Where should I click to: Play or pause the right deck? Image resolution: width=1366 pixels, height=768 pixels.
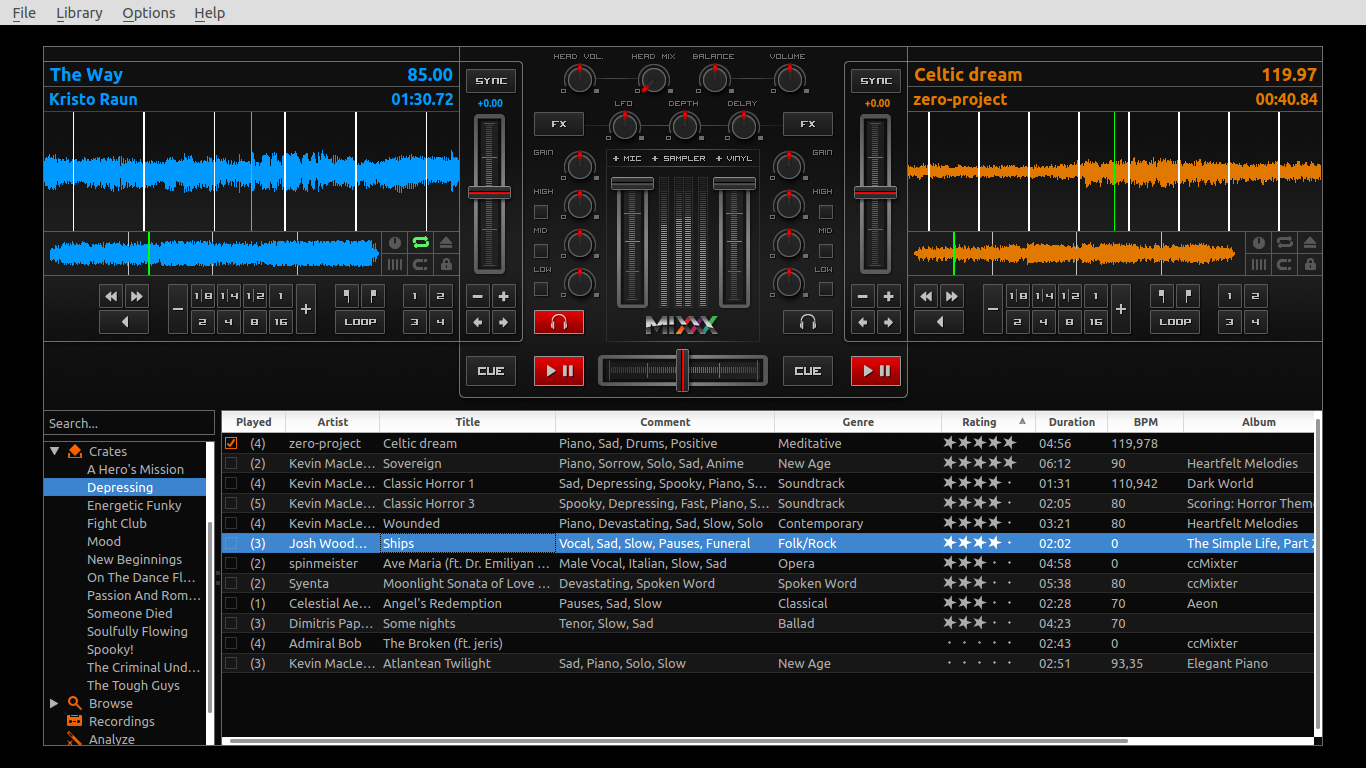(x=876, y=371)
